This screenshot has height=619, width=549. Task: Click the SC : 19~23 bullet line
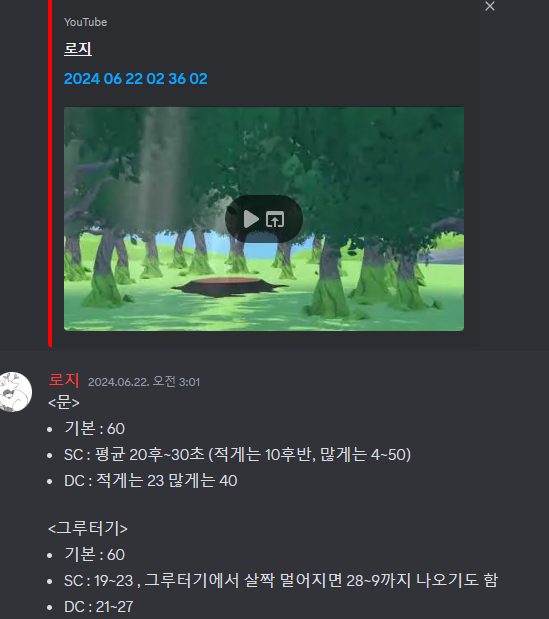(x=281, y=581)
